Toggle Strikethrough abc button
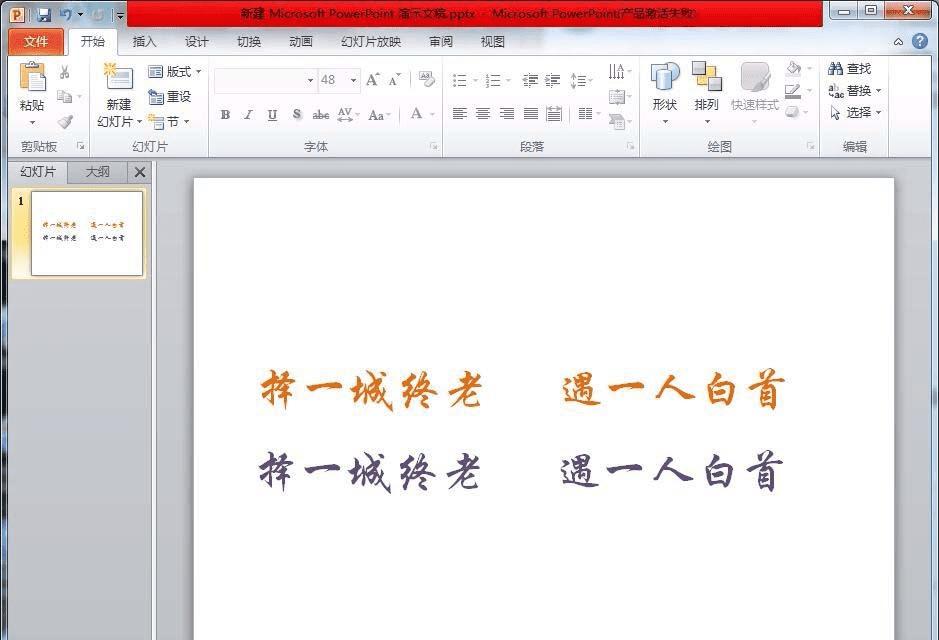Viewport: 939px width, 640px height. click(x=320, y=114)
